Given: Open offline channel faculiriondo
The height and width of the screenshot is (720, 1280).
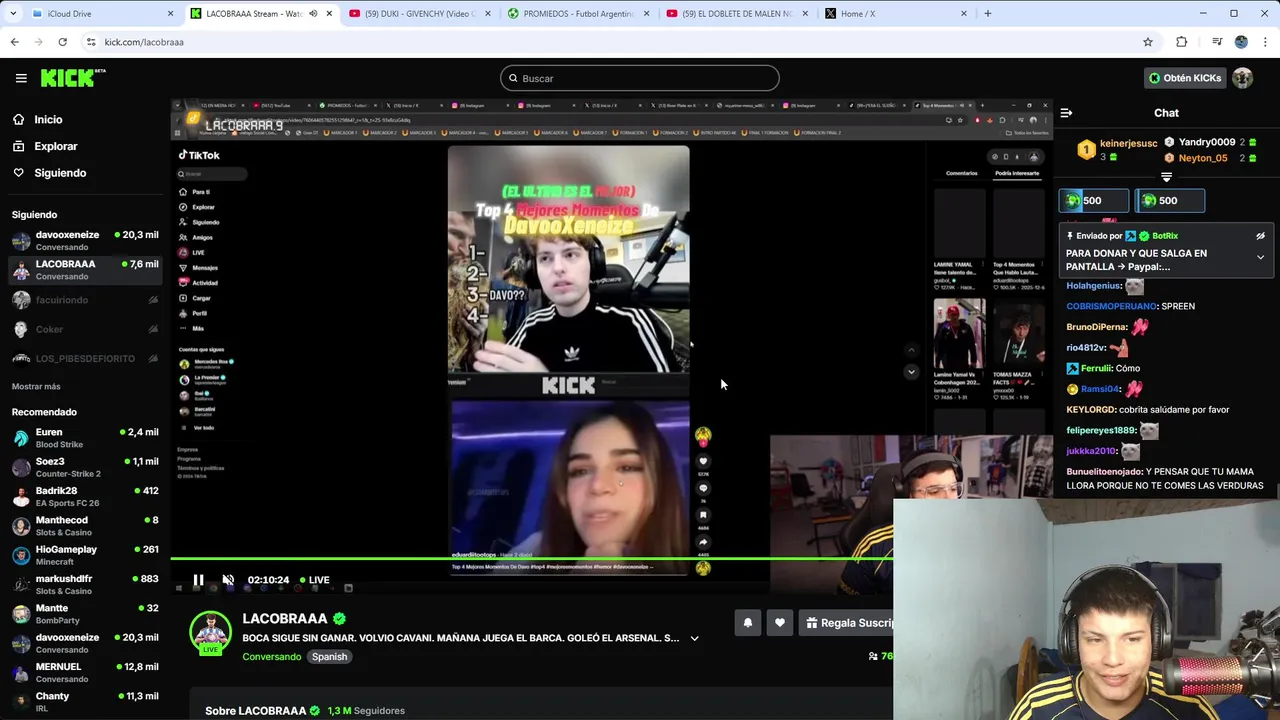Looking at the screenshot, I should [86, 300].
